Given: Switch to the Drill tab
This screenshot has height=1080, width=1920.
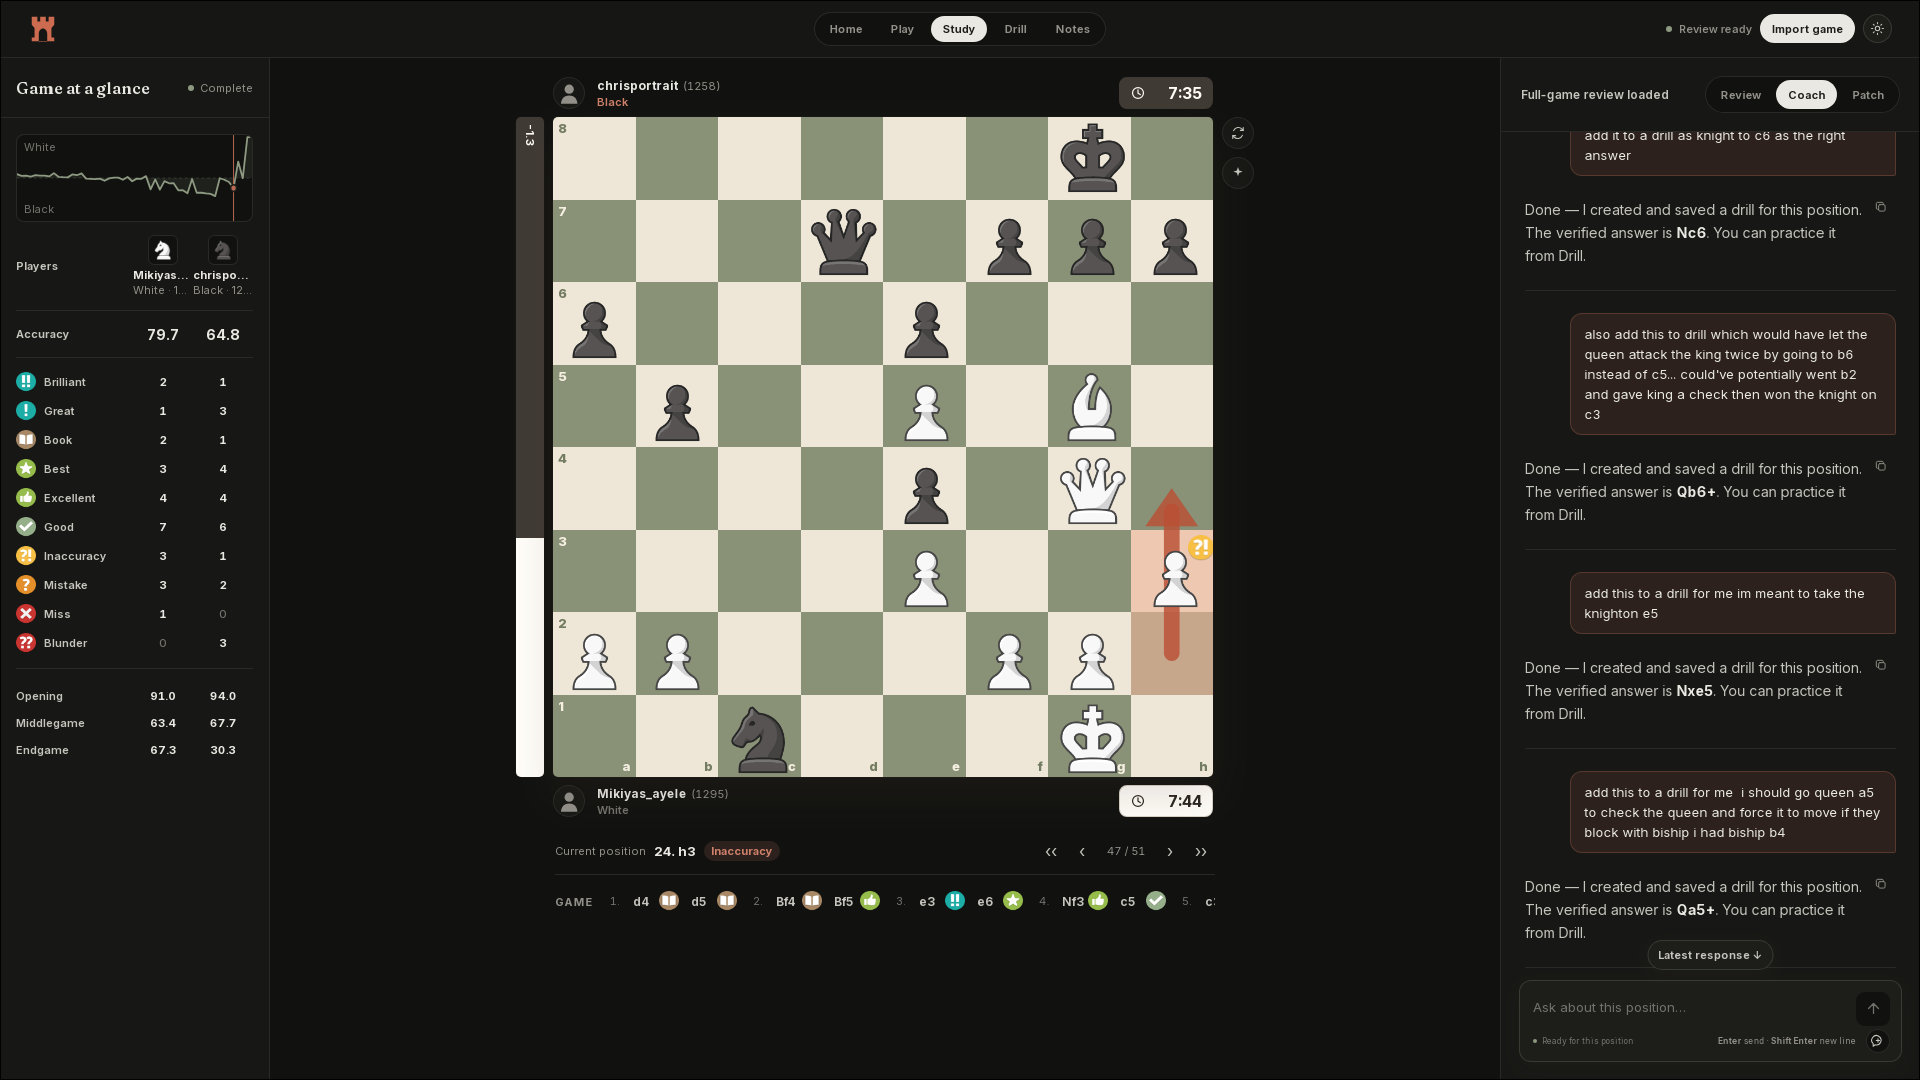Looking at the screenshot, I should click(x=1016, y=29).
